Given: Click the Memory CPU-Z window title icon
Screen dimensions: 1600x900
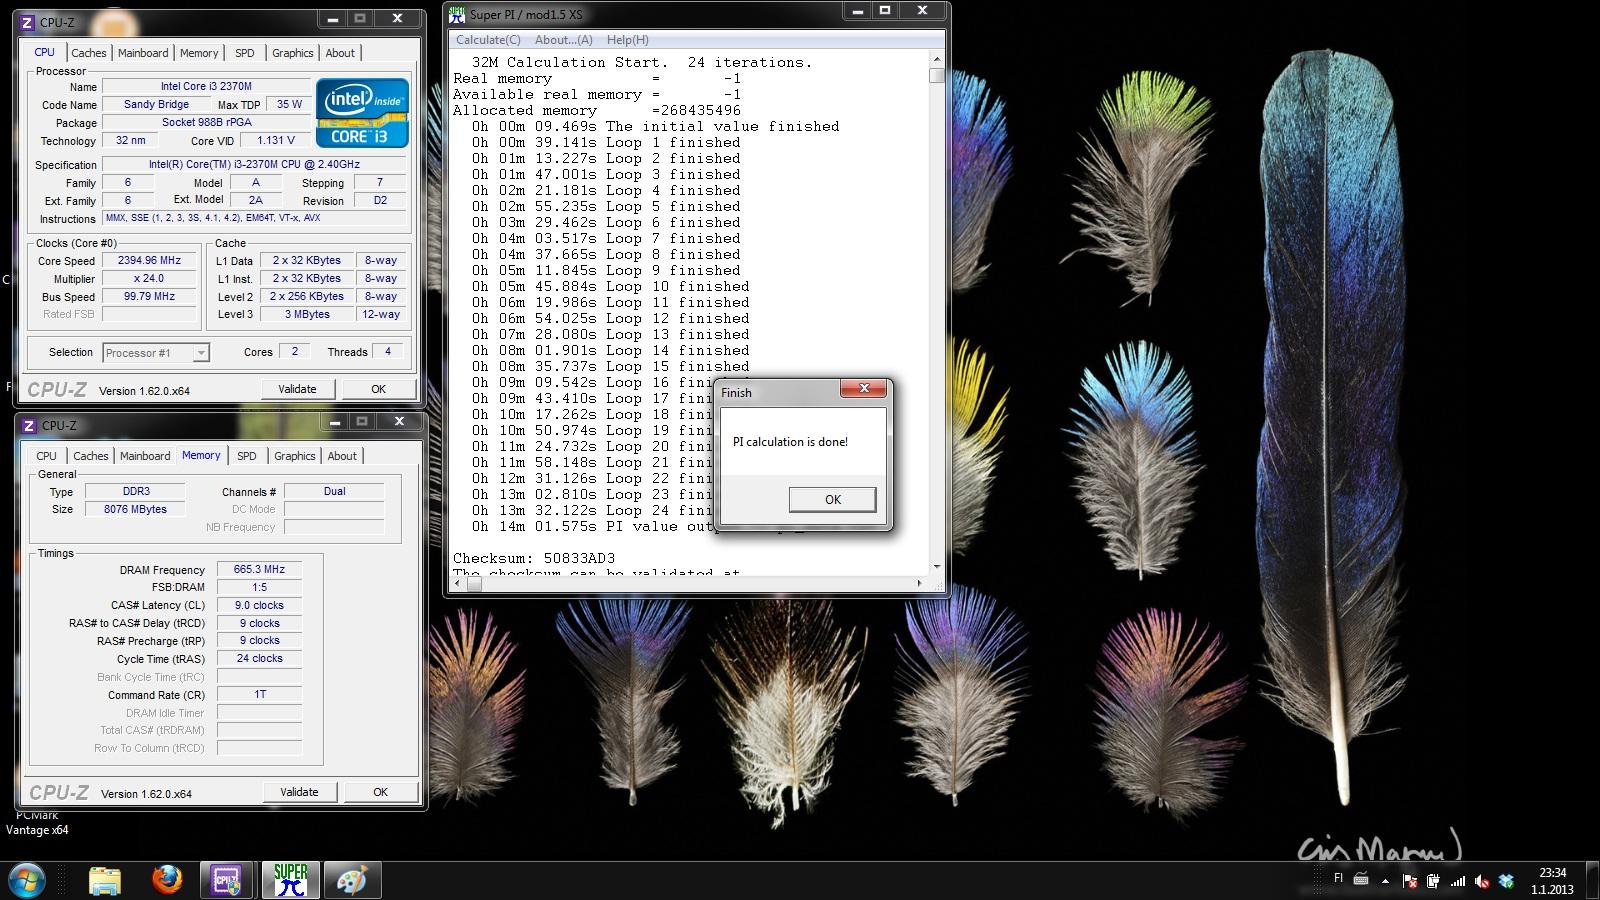Looking at the screenshot, I should click(29, 425).
